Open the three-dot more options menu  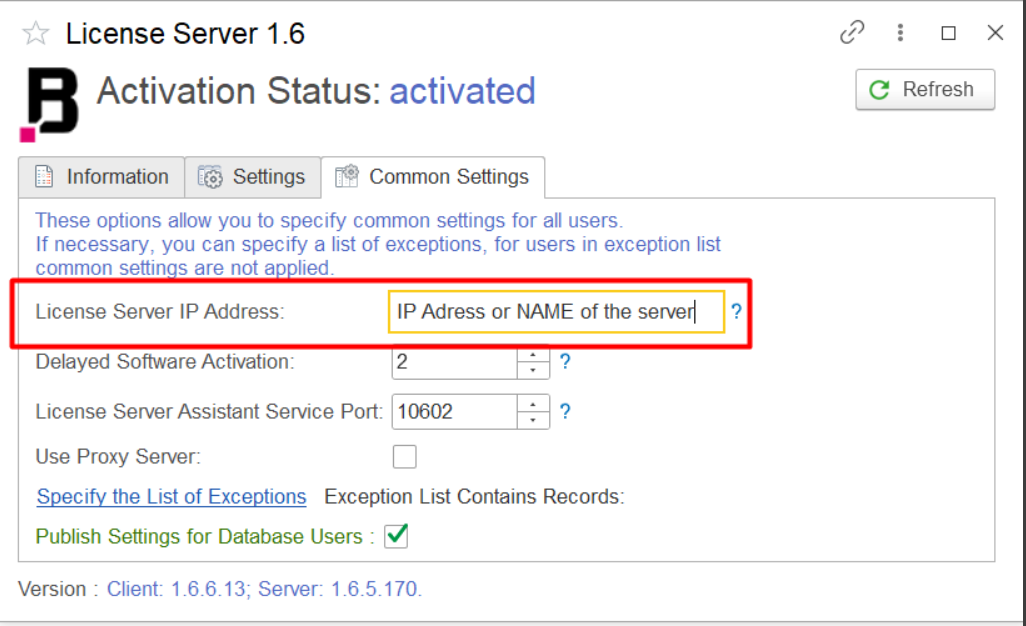coord(901,33)
